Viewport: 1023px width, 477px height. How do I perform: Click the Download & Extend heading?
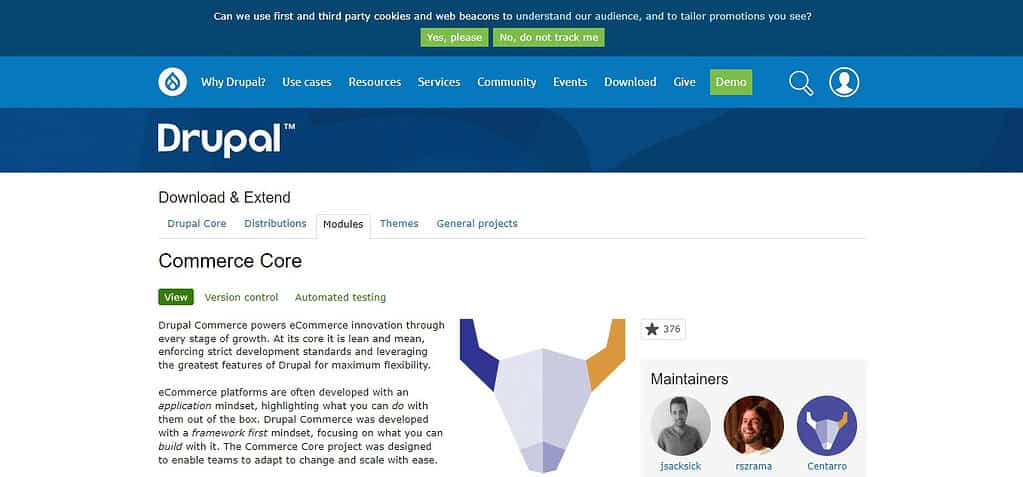pyautogui.click(x=224, y=198)
